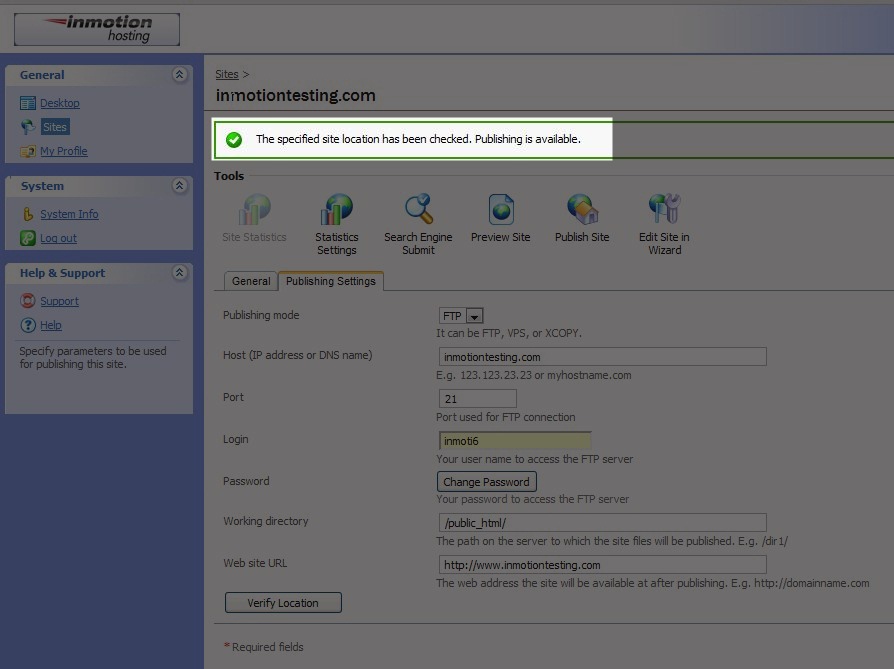Open the Statistics Settings tool icon

pyautogui.click(x=337, y=211)
